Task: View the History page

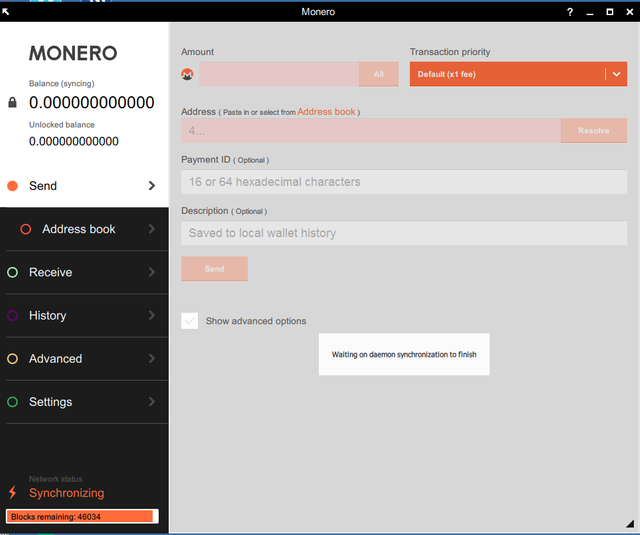Action: pyautogui.click(x=84, y=315)
